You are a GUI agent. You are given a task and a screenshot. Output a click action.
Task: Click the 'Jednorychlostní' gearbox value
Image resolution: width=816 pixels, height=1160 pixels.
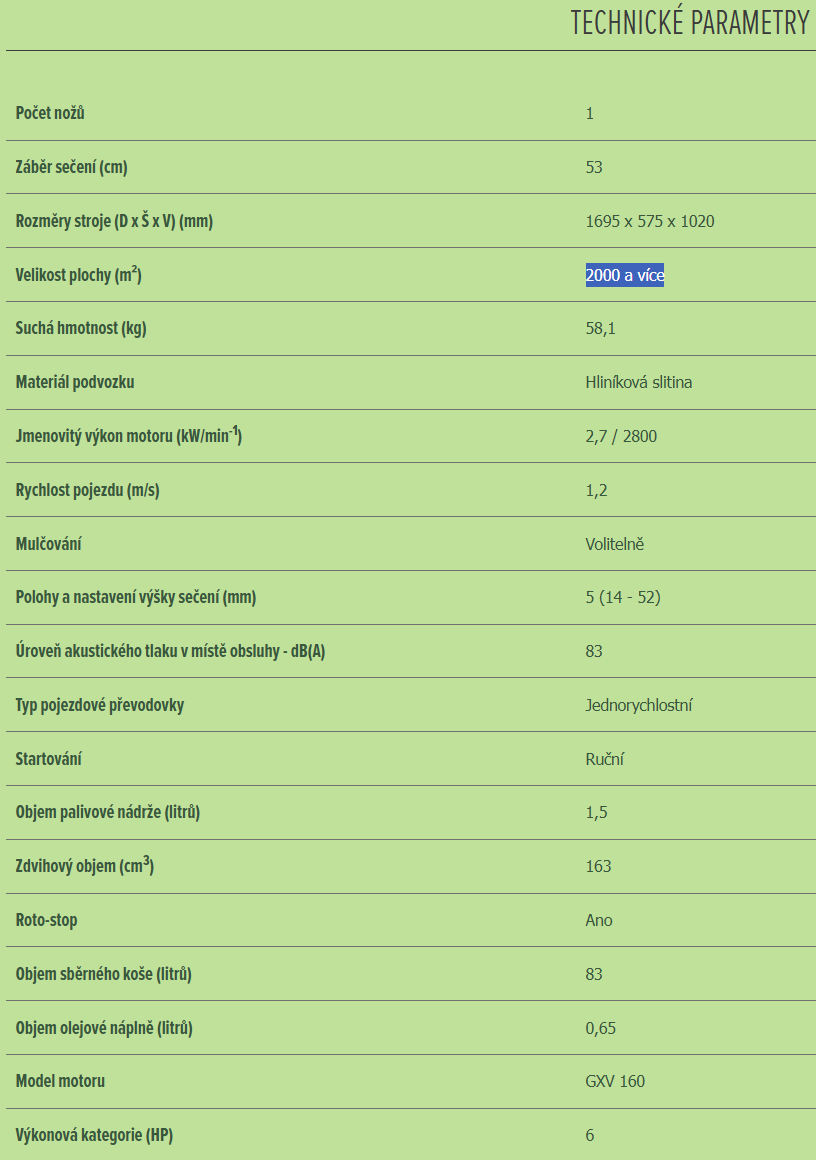(x=639, y=705)
